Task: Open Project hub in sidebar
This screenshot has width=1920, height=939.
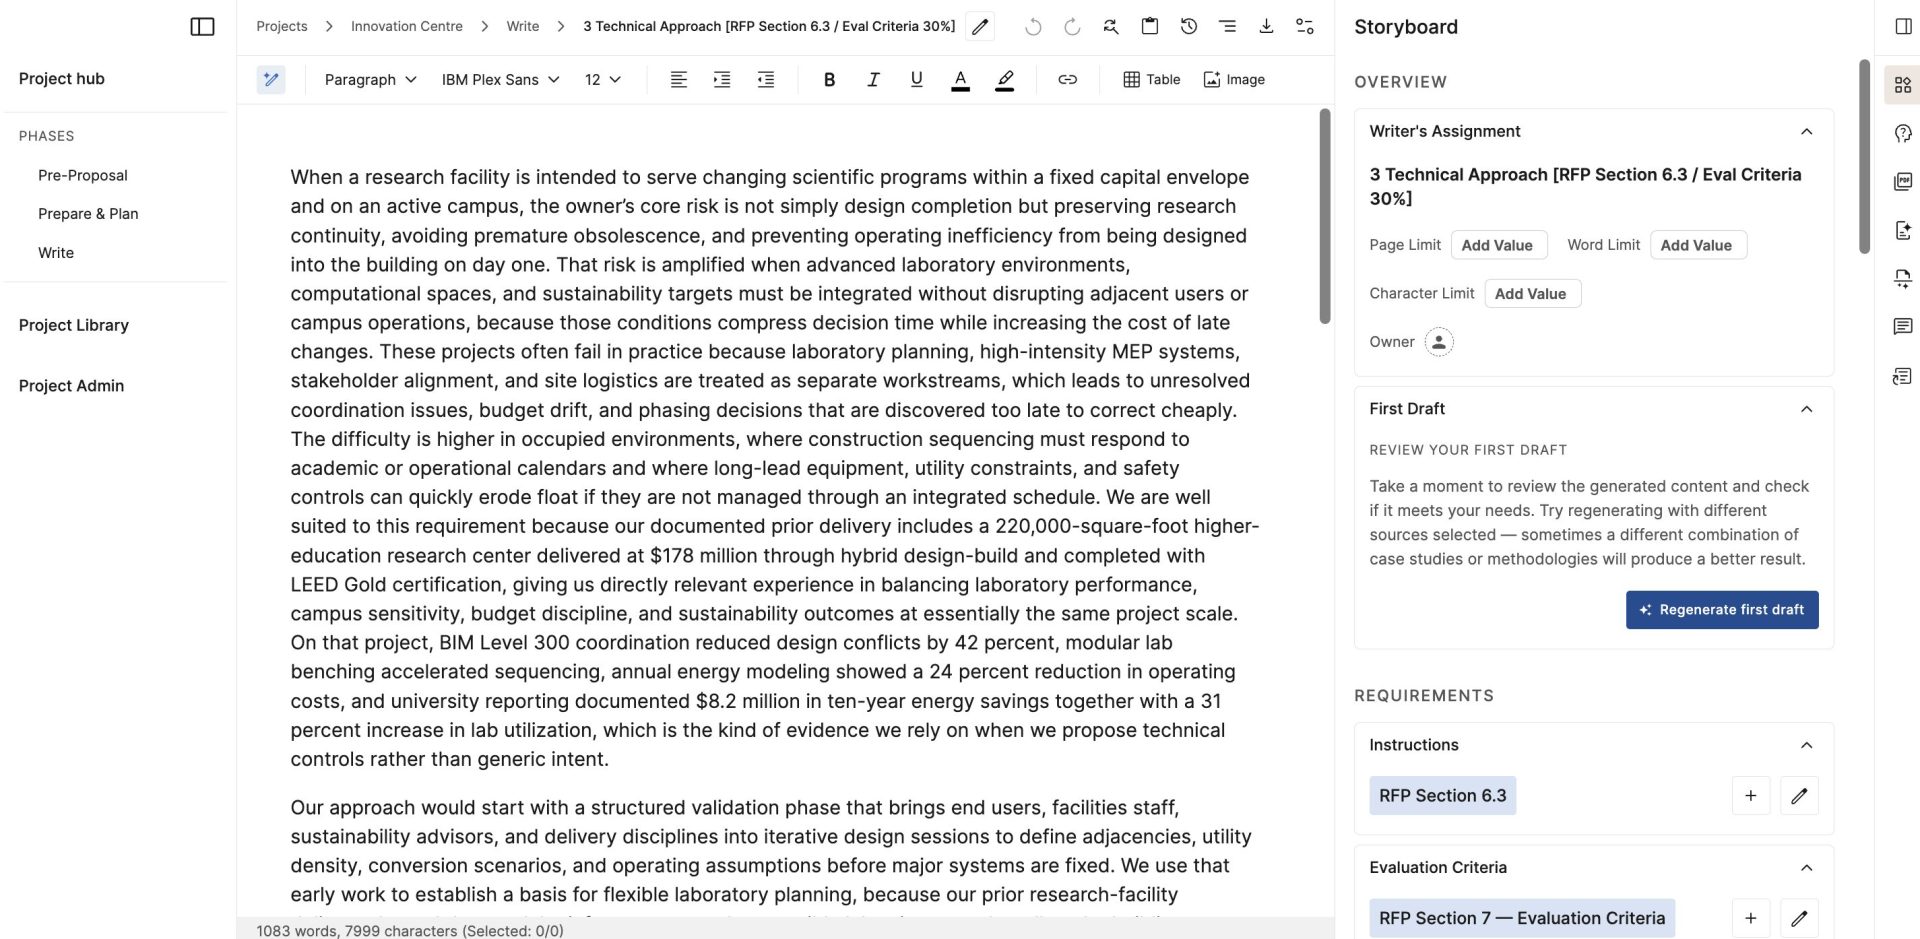Action: tap(62, 79)
